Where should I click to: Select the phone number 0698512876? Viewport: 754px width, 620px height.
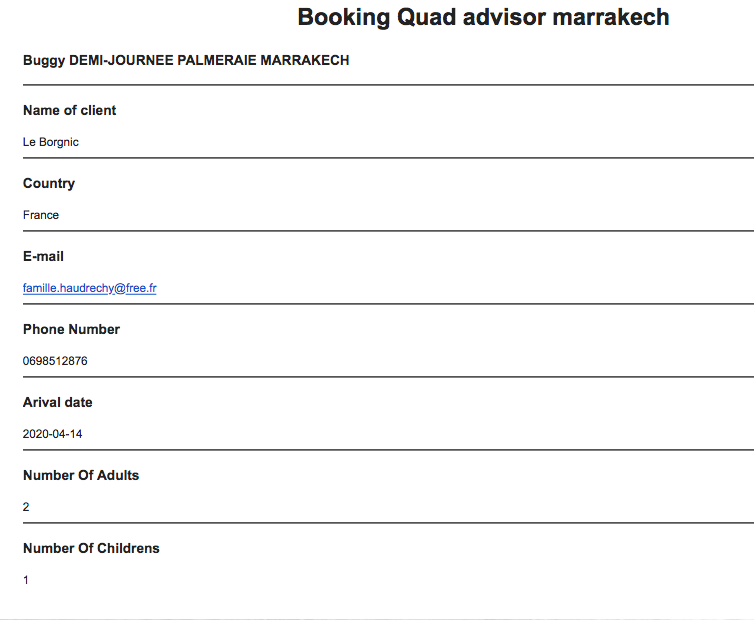(x=55, y=361)
